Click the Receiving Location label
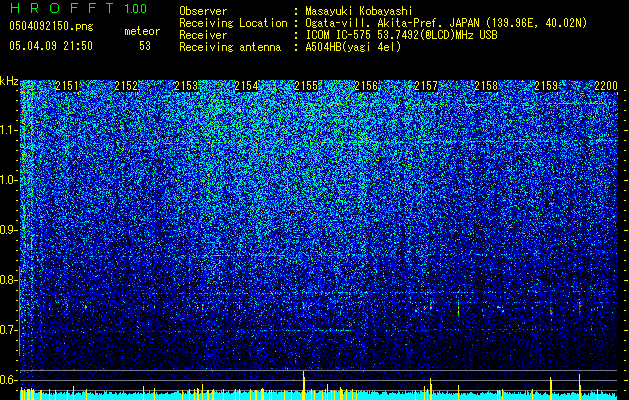The height and width of the screenshot is (400, 629). pyautogui.click(x=233, y=23)
